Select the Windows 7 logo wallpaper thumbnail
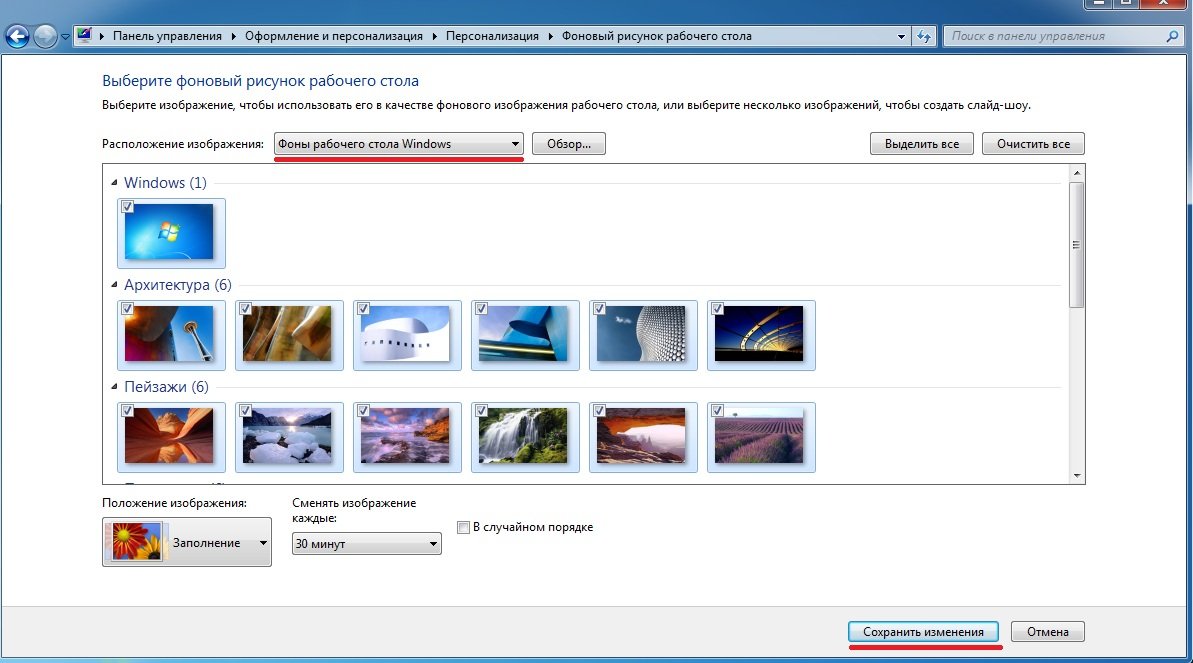Screen dimensions: 1193x663 170,233
